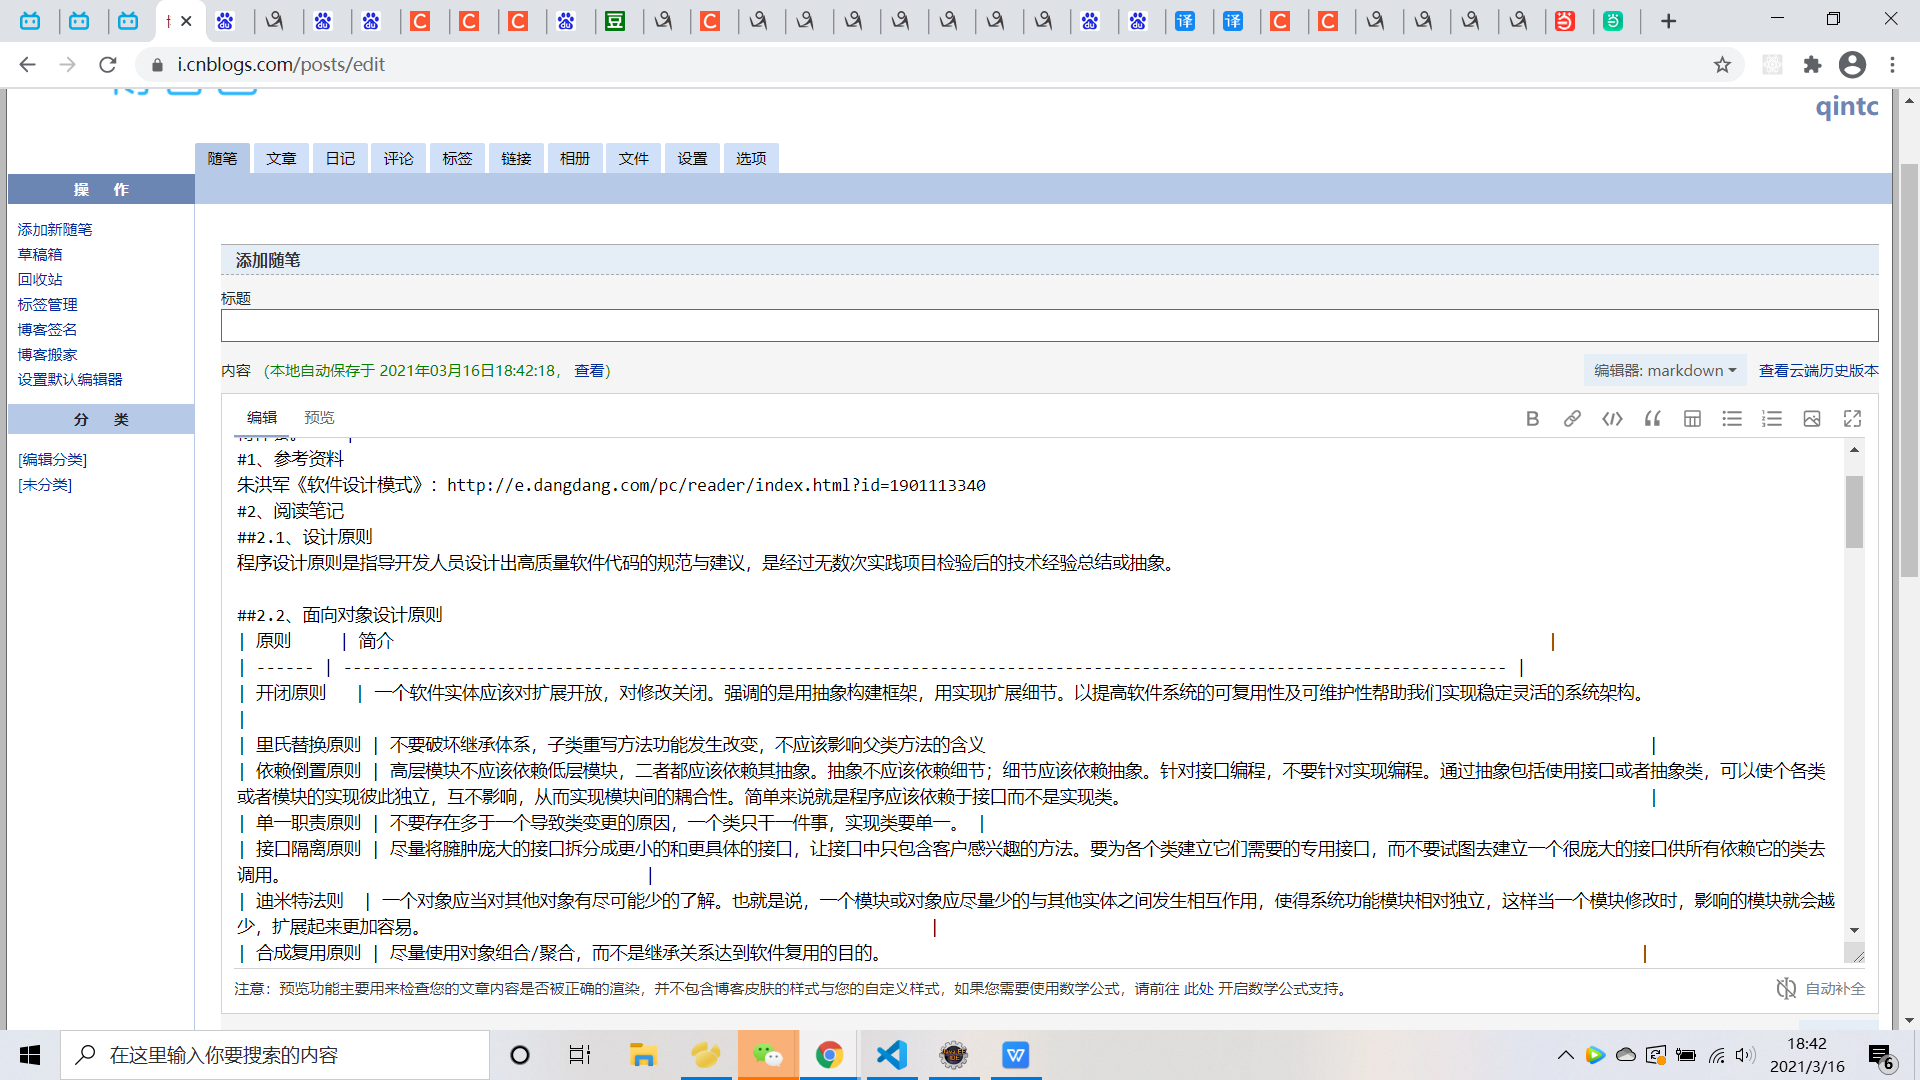Toggle fullscreen editor mode

1852,419
